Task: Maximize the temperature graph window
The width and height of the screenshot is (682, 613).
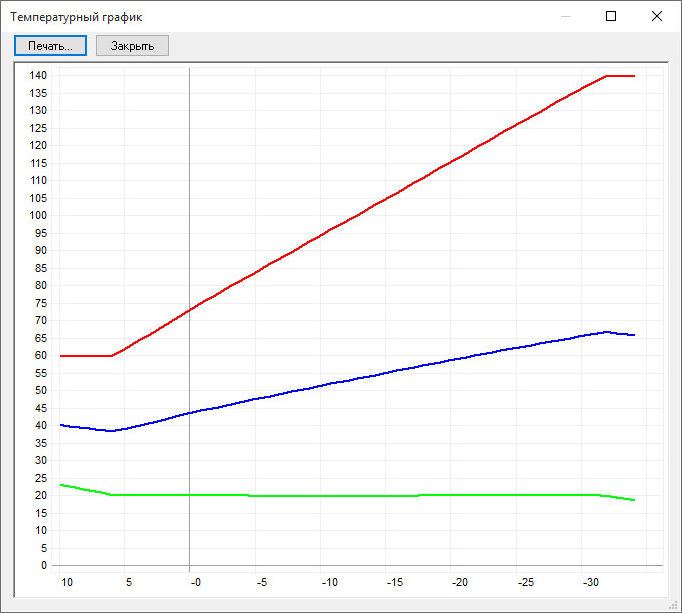Action: [611, 16]
